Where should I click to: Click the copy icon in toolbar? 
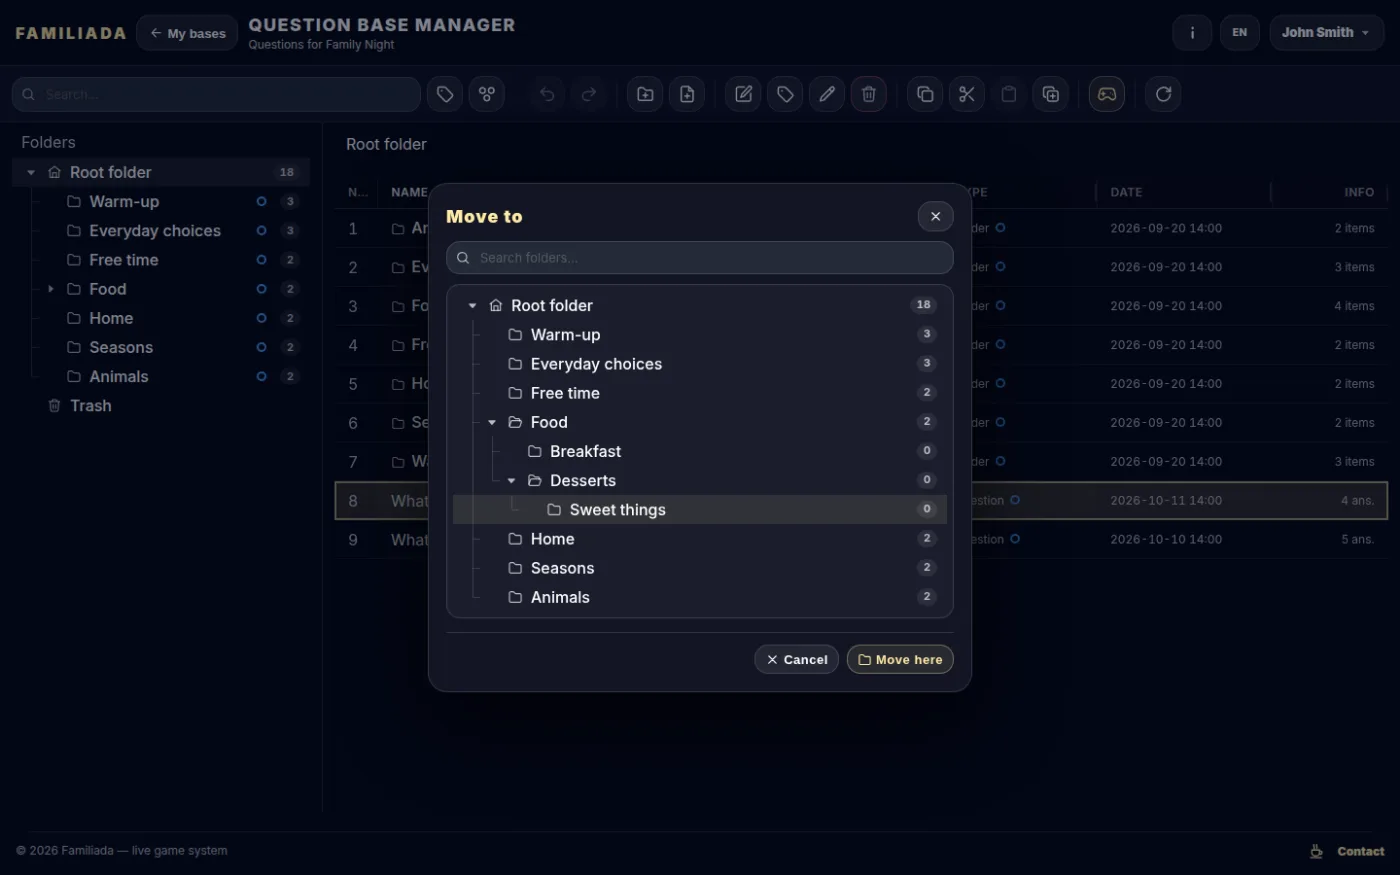pyautogui.click(x=925, y=94)
